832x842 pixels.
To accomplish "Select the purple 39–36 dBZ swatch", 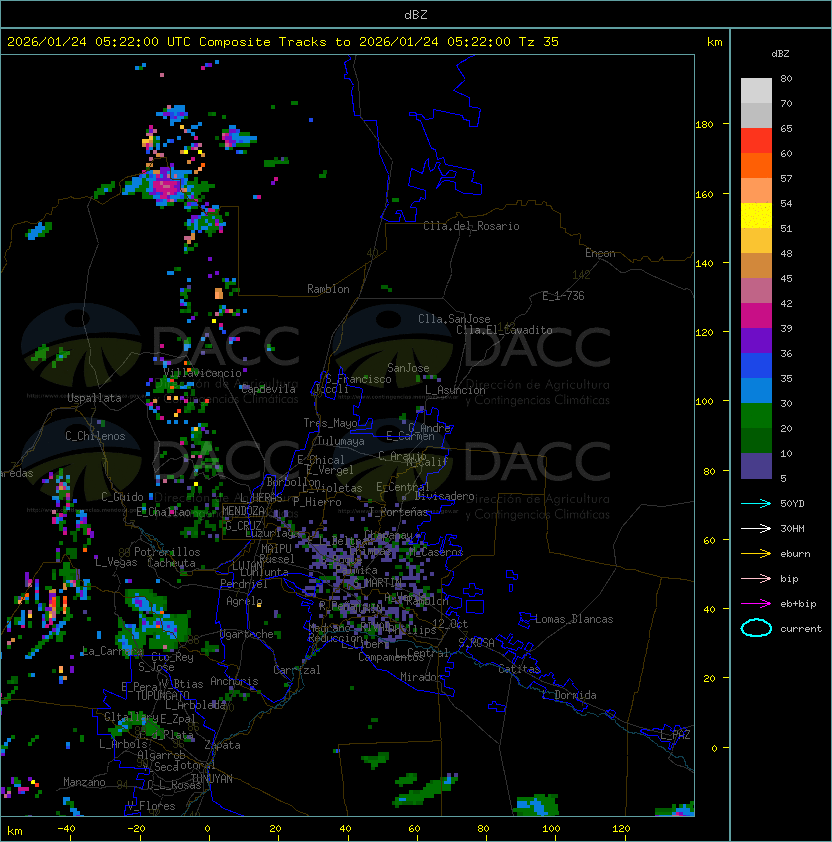I will 756,340.
